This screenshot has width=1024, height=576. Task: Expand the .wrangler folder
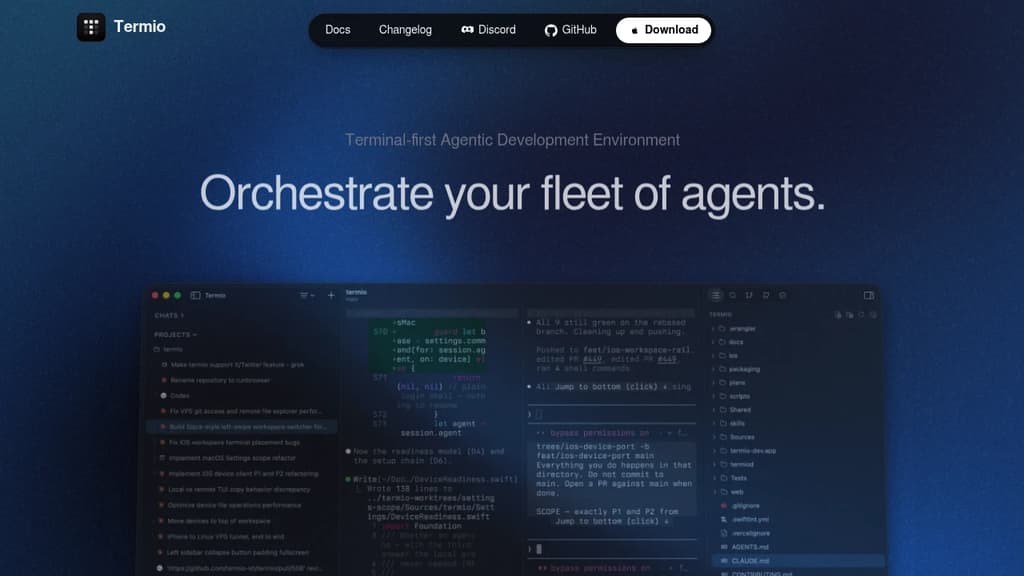(x=735, y=328)
